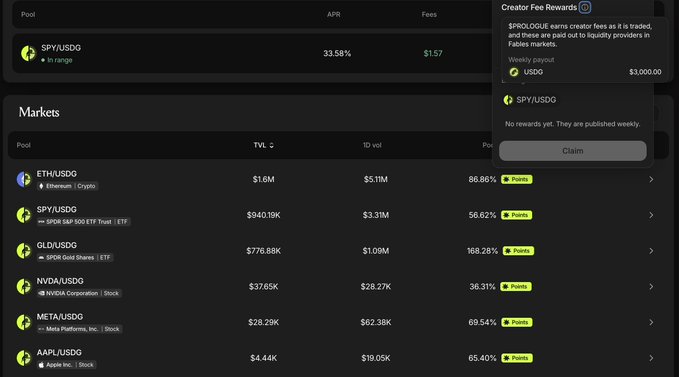This screenshot has height=377, width=679.
Task: Open the GLD/USDG pool chevron
Action: (651, 251)
